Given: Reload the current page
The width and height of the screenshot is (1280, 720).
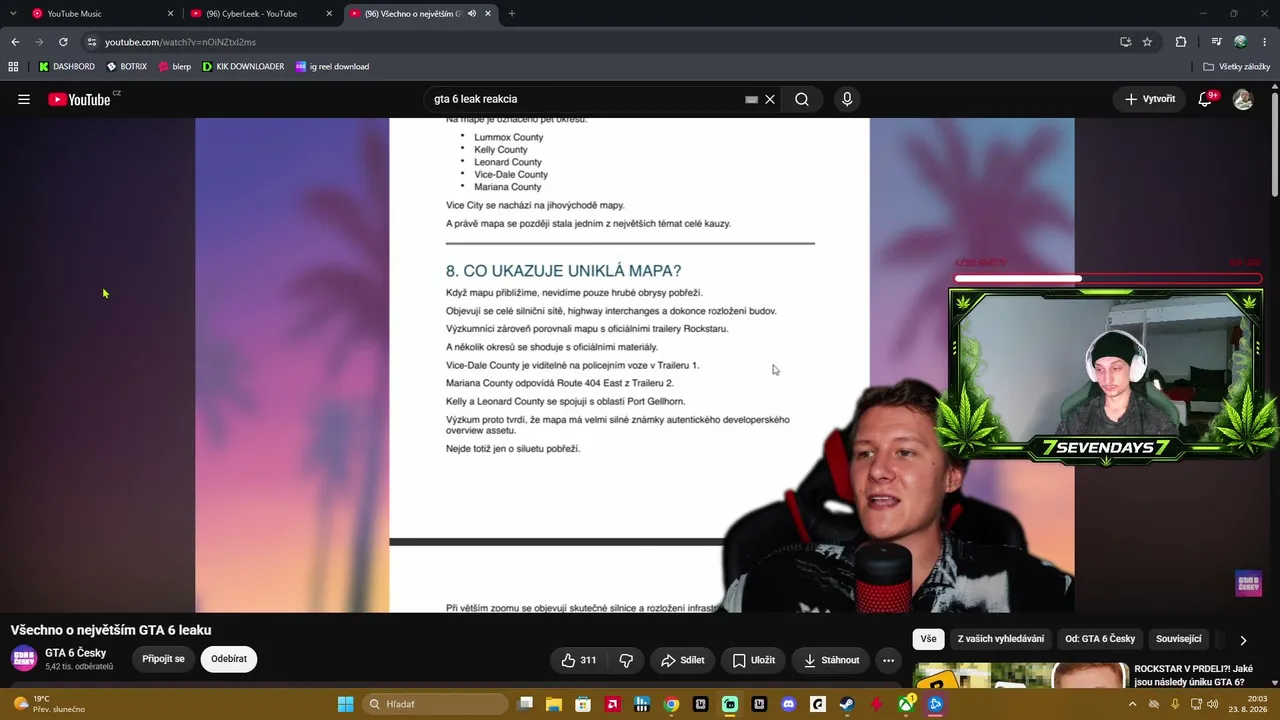Looking at the screenshot, I should point(63,42).
